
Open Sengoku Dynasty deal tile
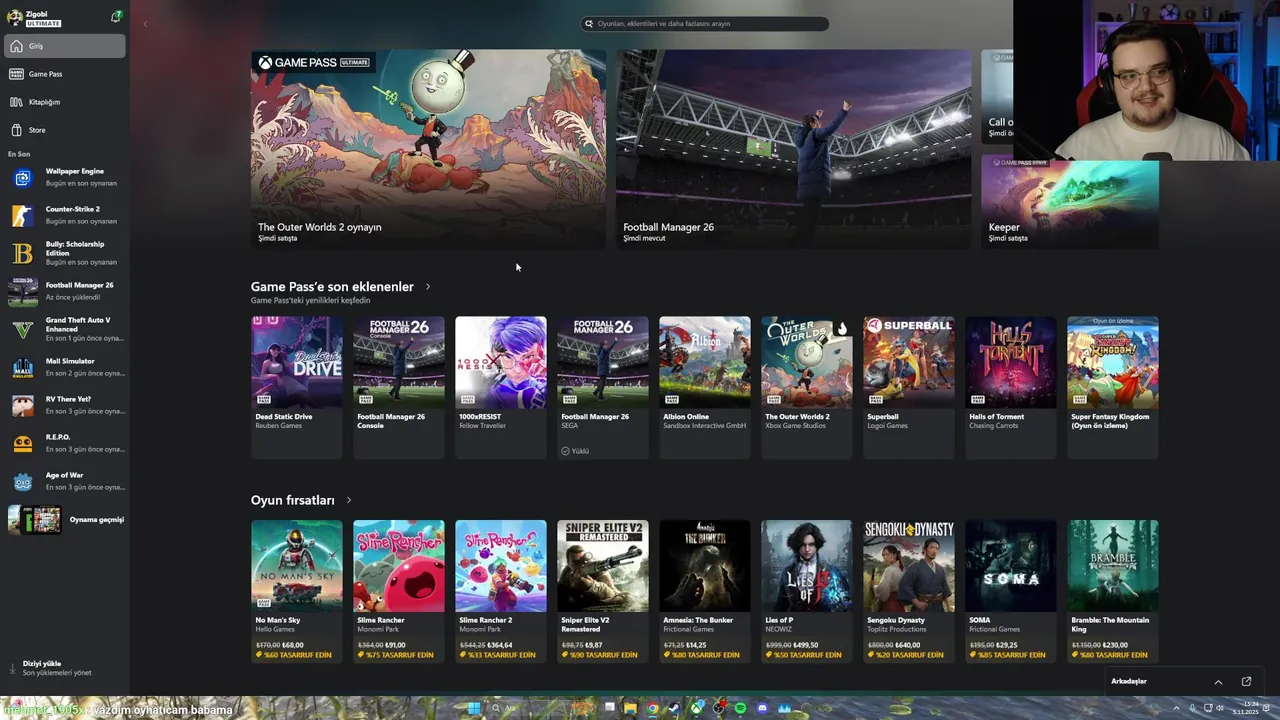[x=909, y=591]
